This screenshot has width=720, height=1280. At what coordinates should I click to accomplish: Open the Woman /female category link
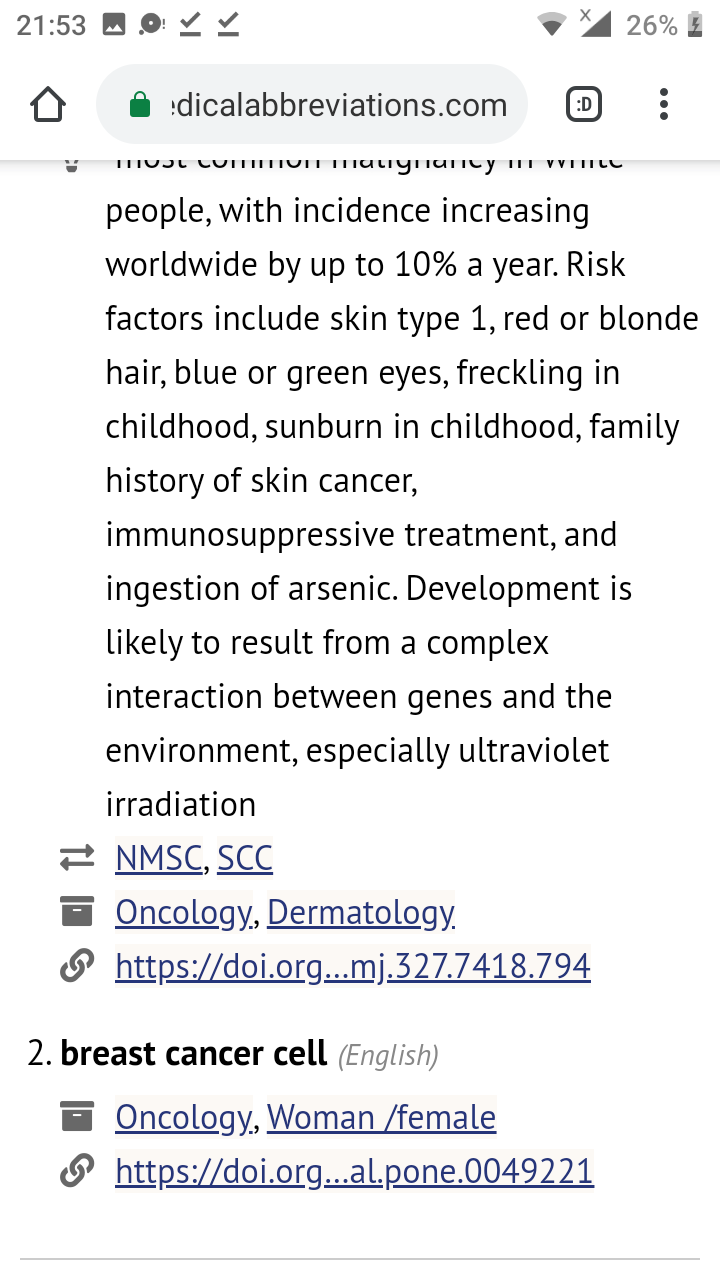[x=381, y=1117]
